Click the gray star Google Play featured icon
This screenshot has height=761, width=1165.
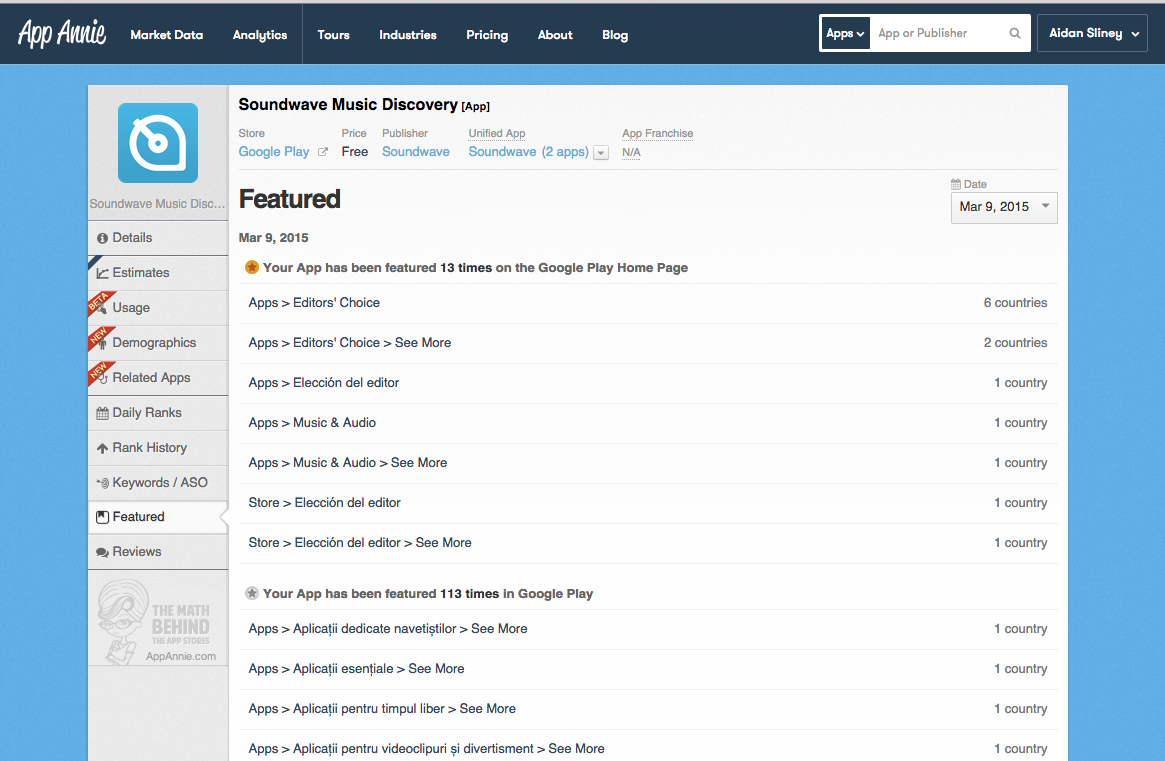[x=252, y=593]
